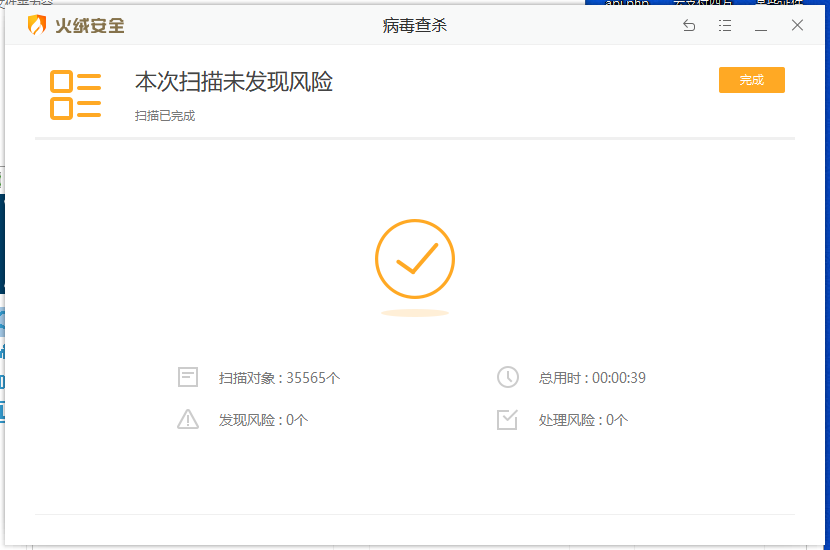830x550 pixels.
Task: Click the 处理风险 : 0个 label
Action: tap(583, 420)
